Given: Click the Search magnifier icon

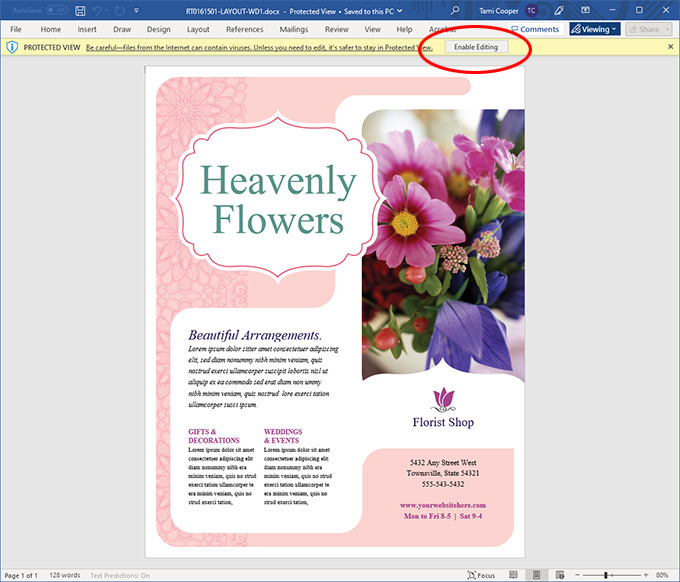Looking at the screenshot, I should [454, 11].
